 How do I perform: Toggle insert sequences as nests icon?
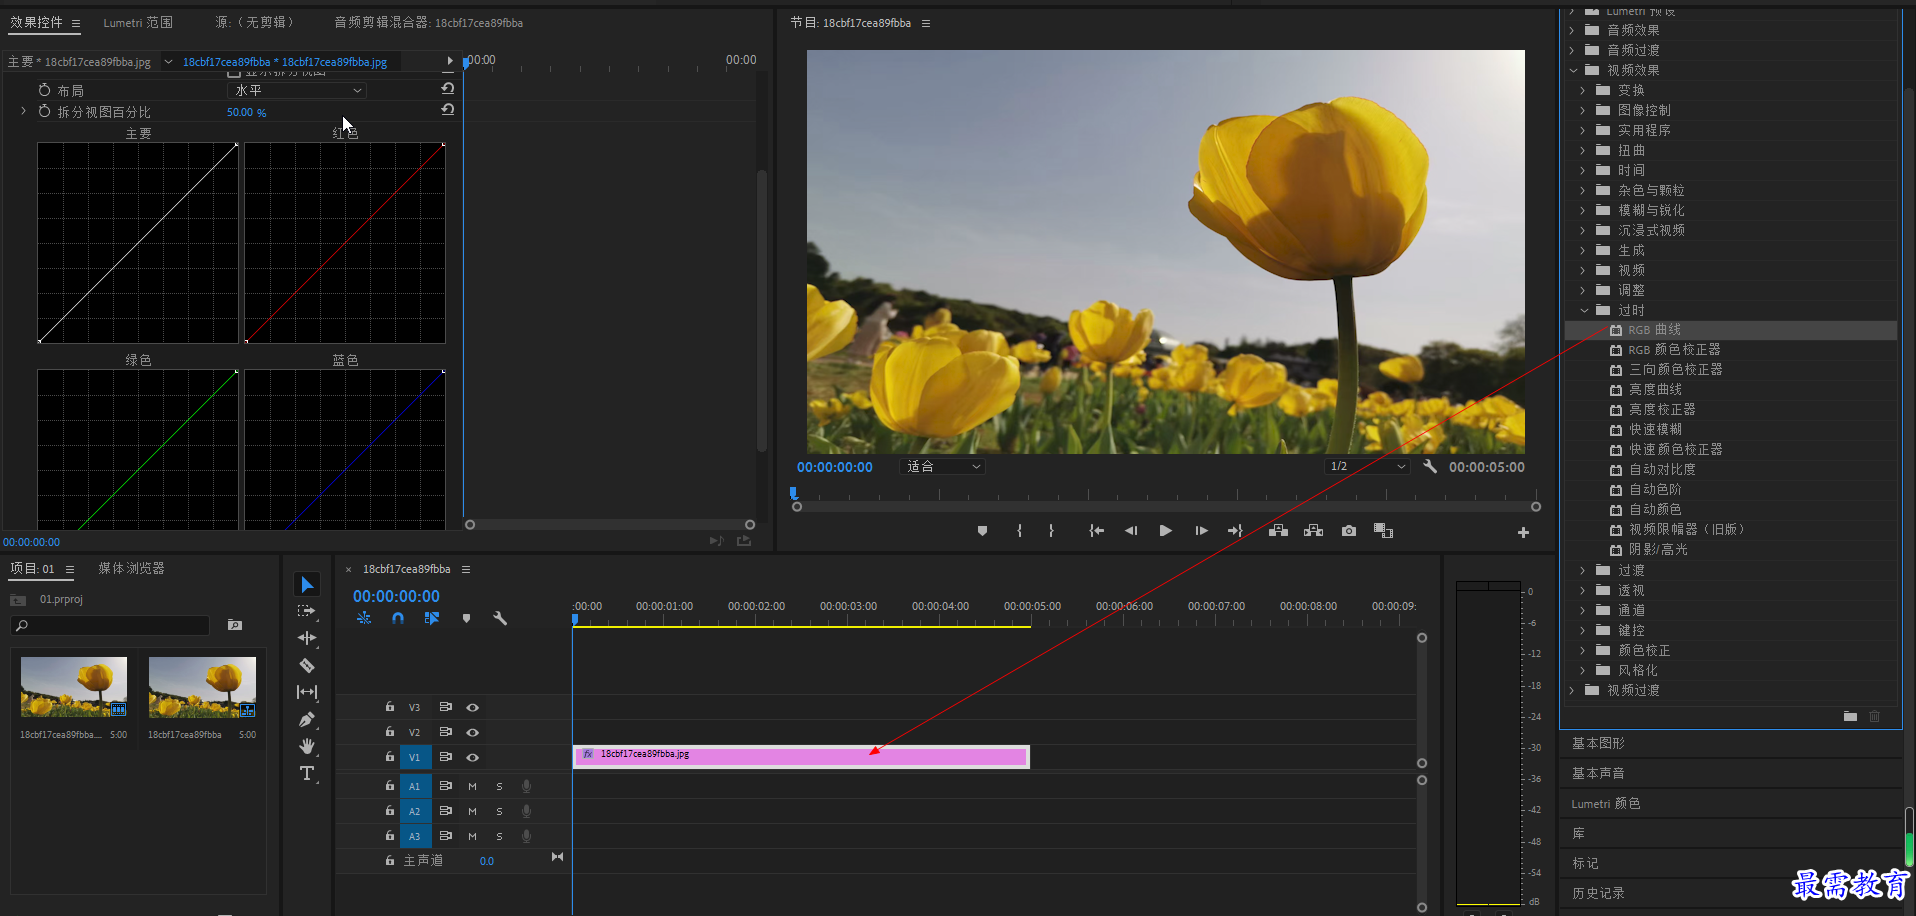pos(364,618)
